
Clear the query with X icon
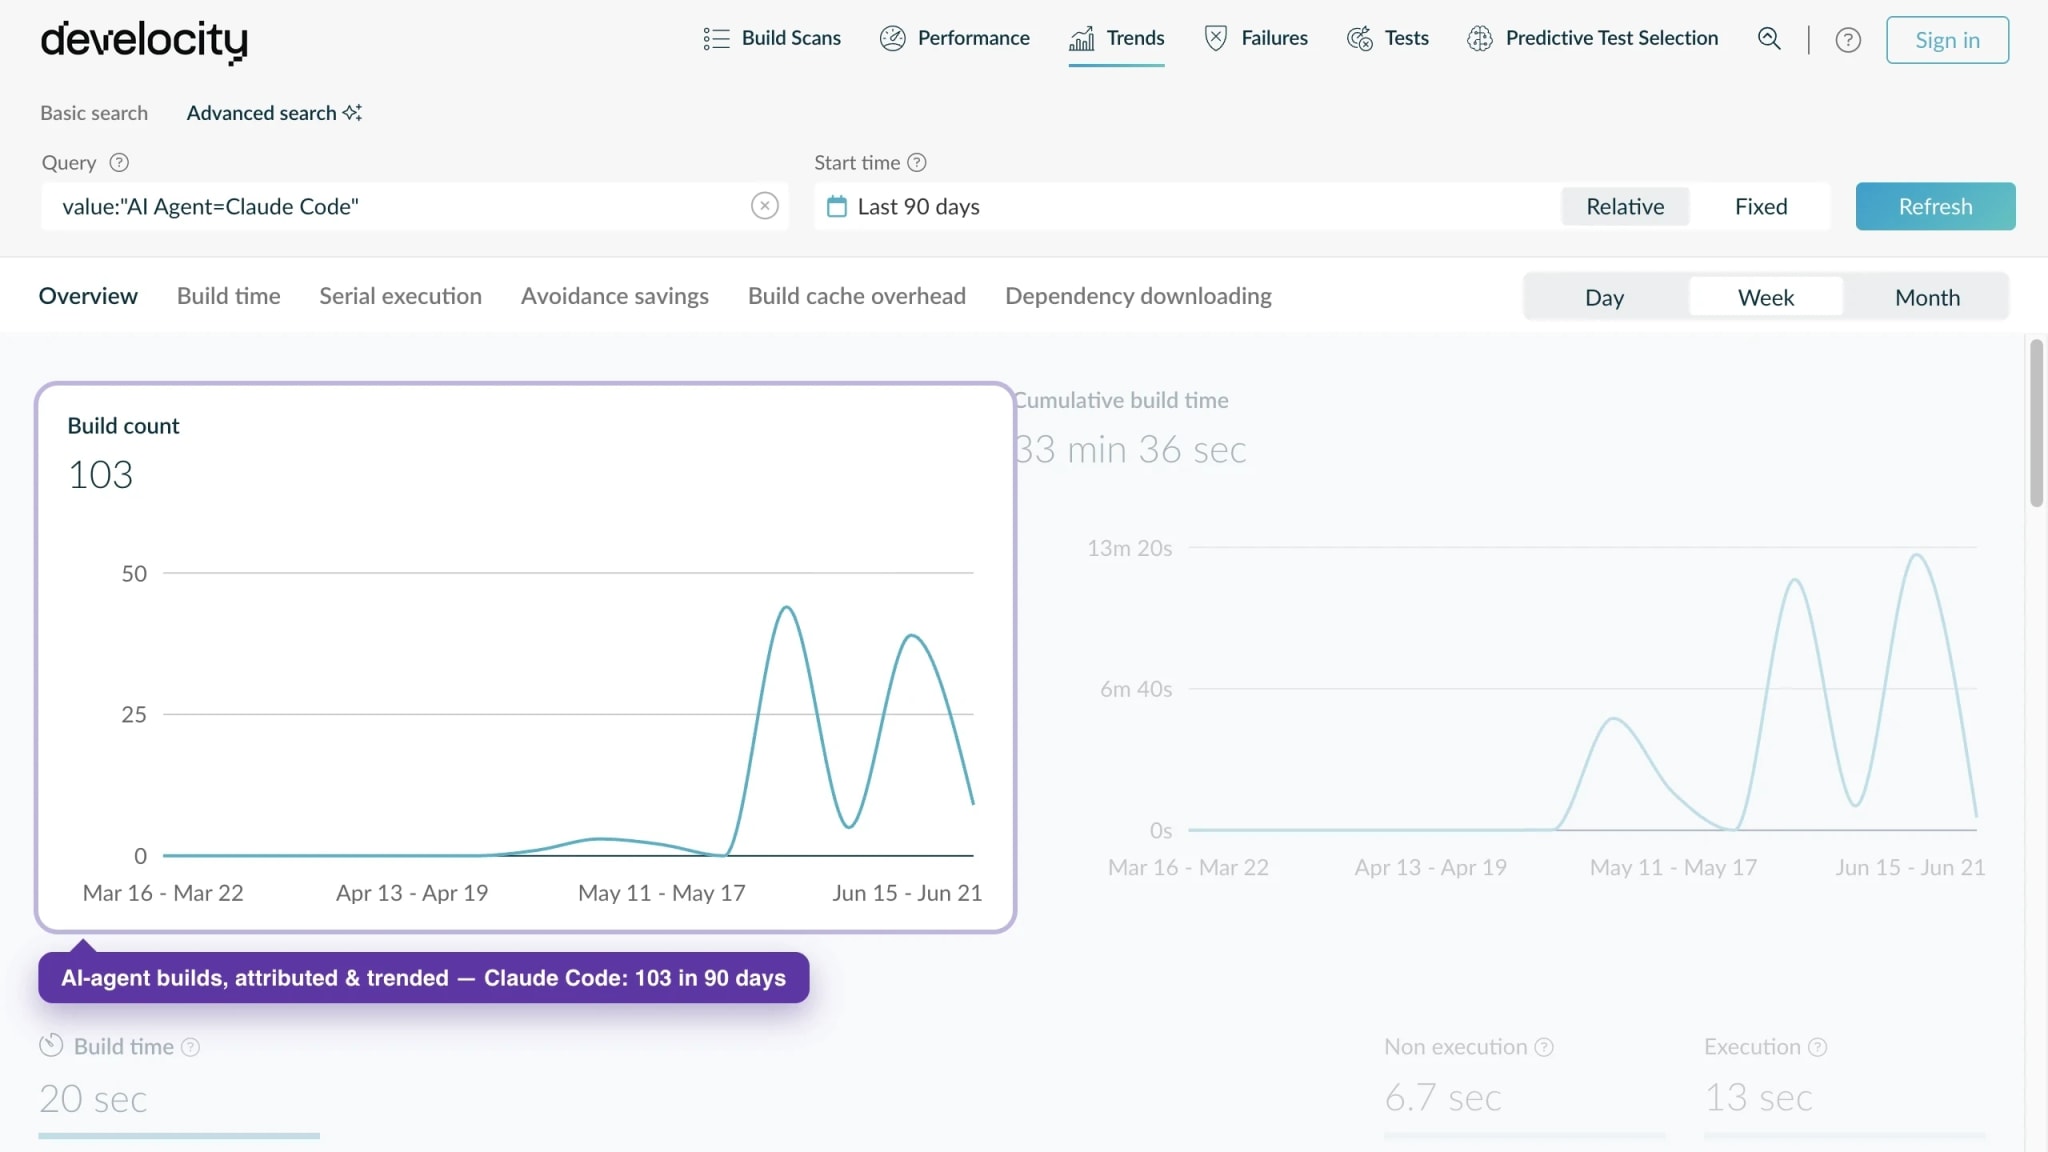coord(765,206)
